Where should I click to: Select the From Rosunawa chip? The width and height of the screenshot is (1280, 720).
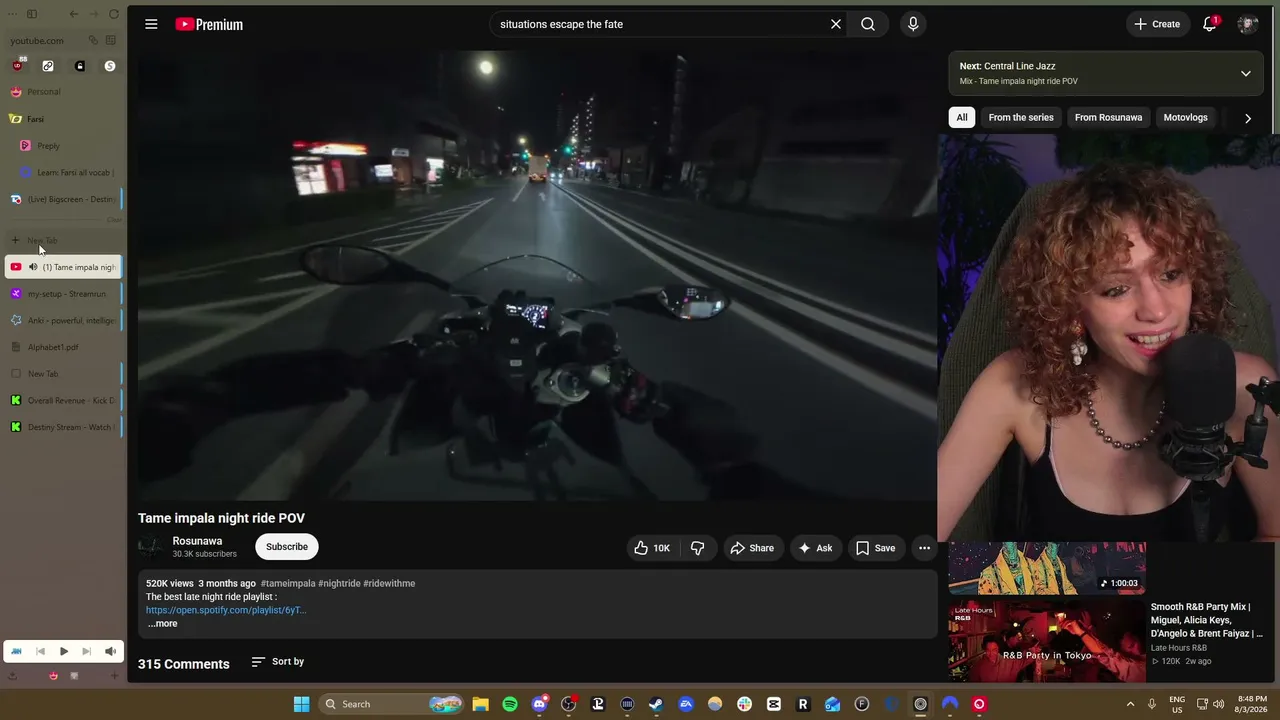coord(1108,117)
